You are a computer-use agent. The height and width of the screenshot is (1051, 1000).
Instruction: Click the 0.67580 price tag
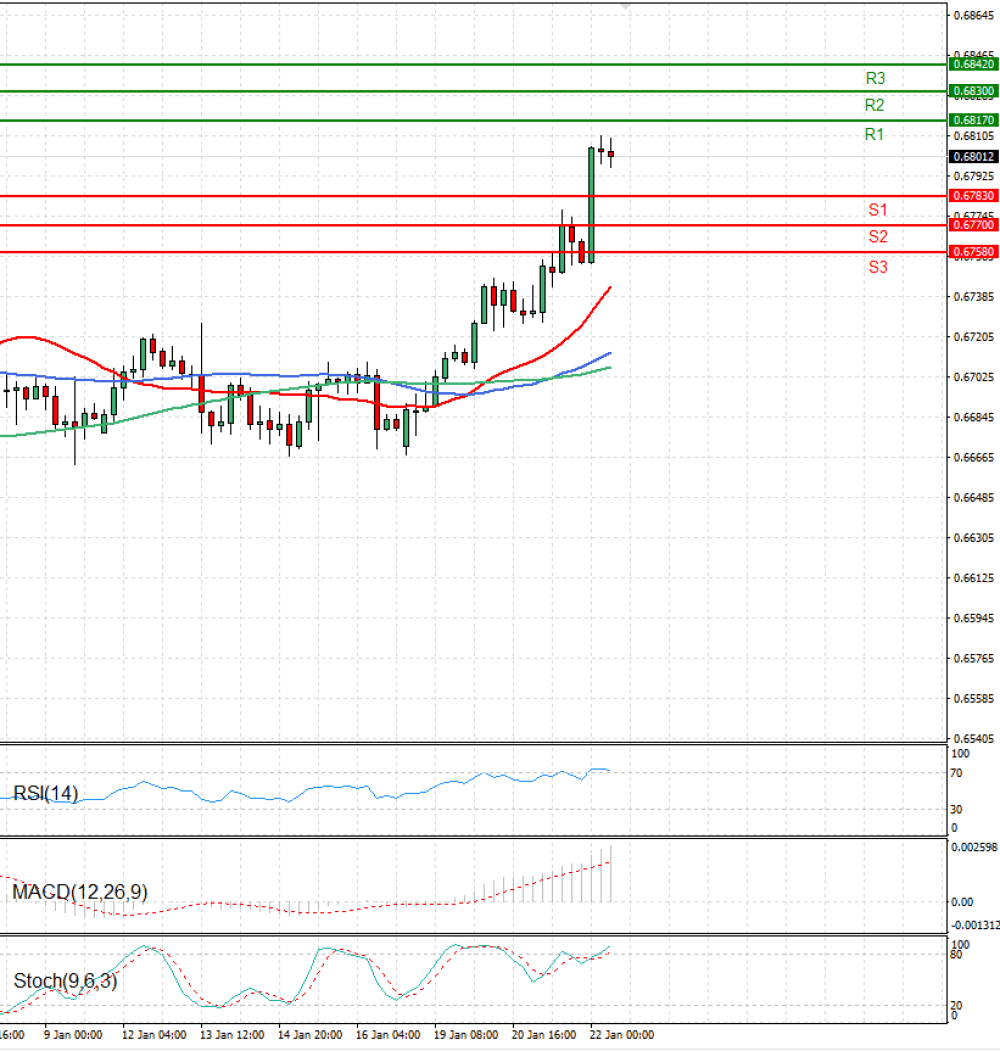click(x=976, y=251)
